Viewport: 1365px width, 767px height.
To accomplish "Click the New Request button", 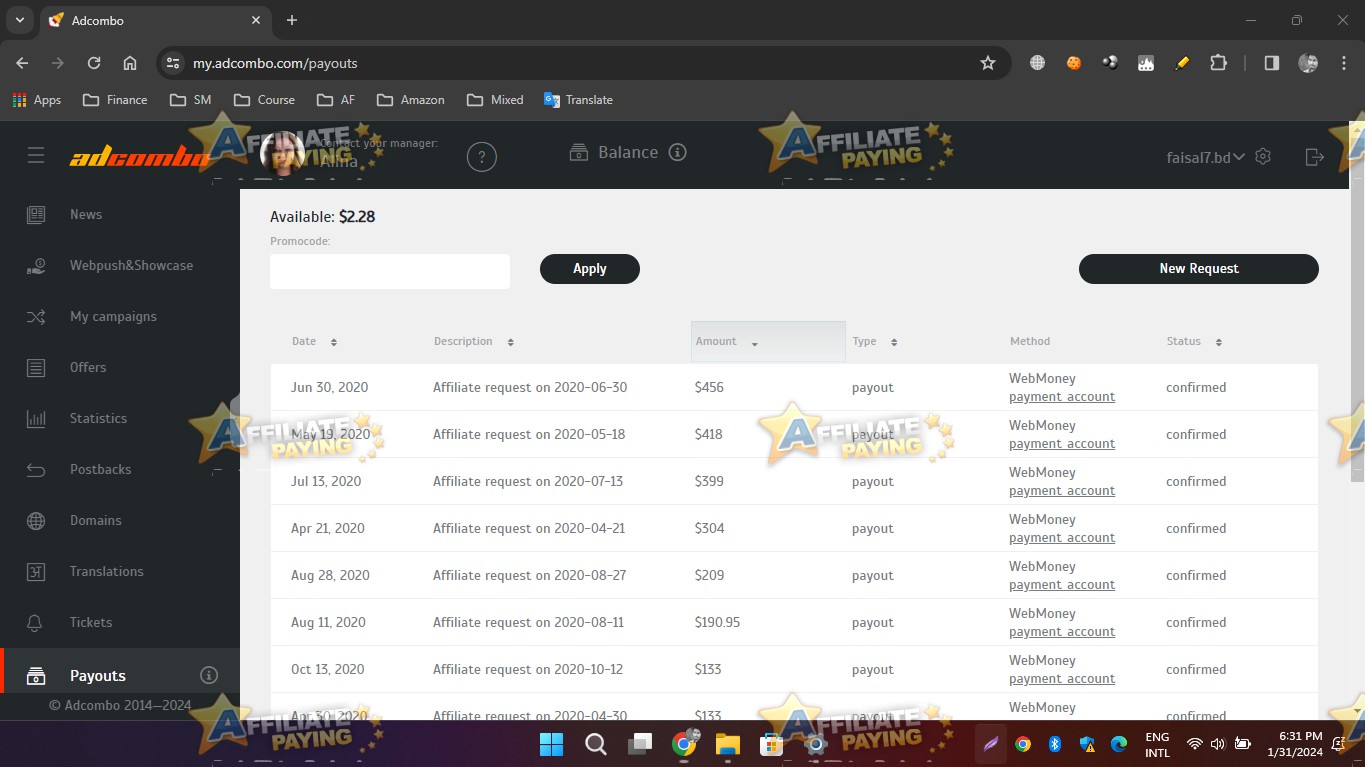I will pyautogui.click(x=1199, y=269).
